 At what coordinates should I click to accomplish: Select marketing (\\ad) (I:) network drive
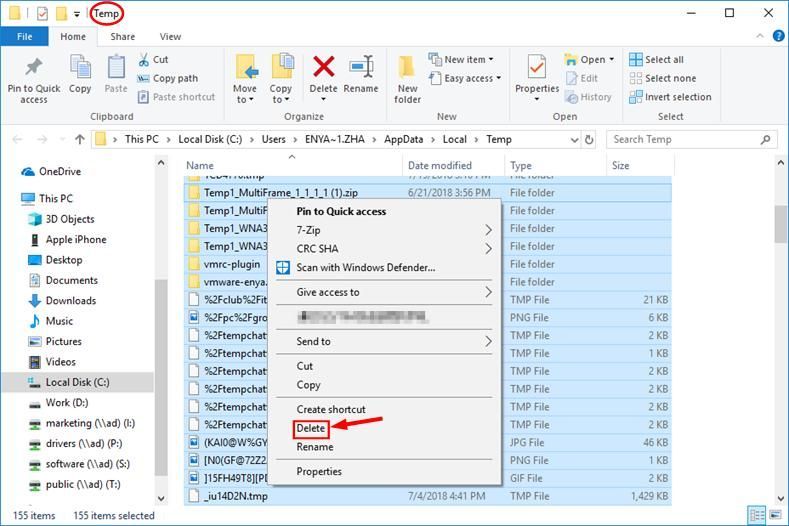[82, 423]
